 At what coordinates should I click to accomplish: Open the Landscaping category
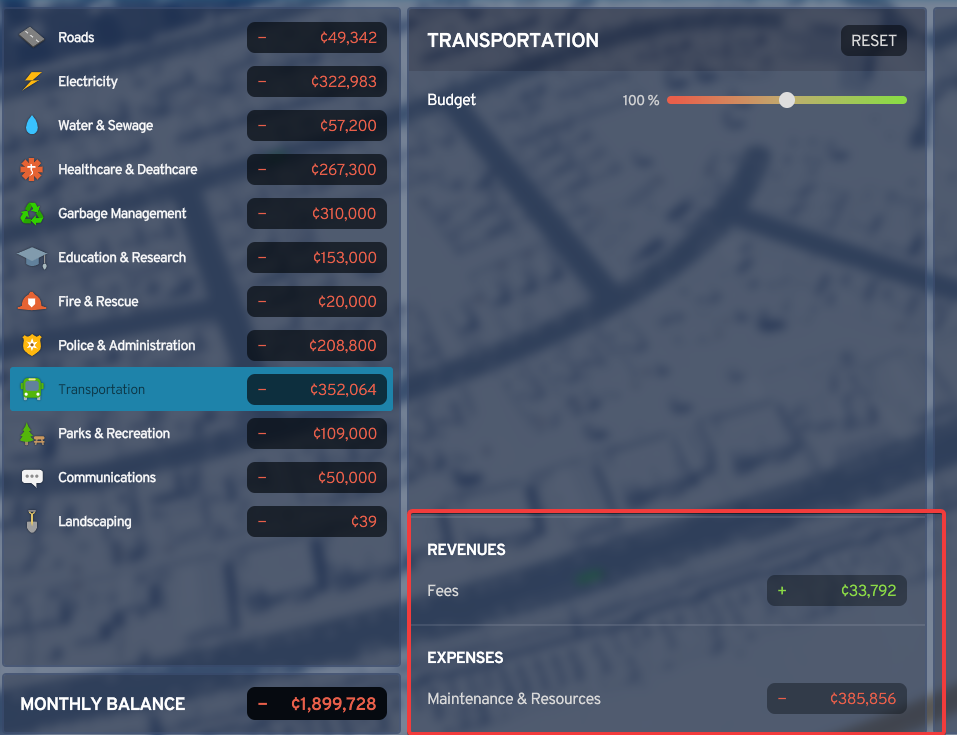pos(201,521)
